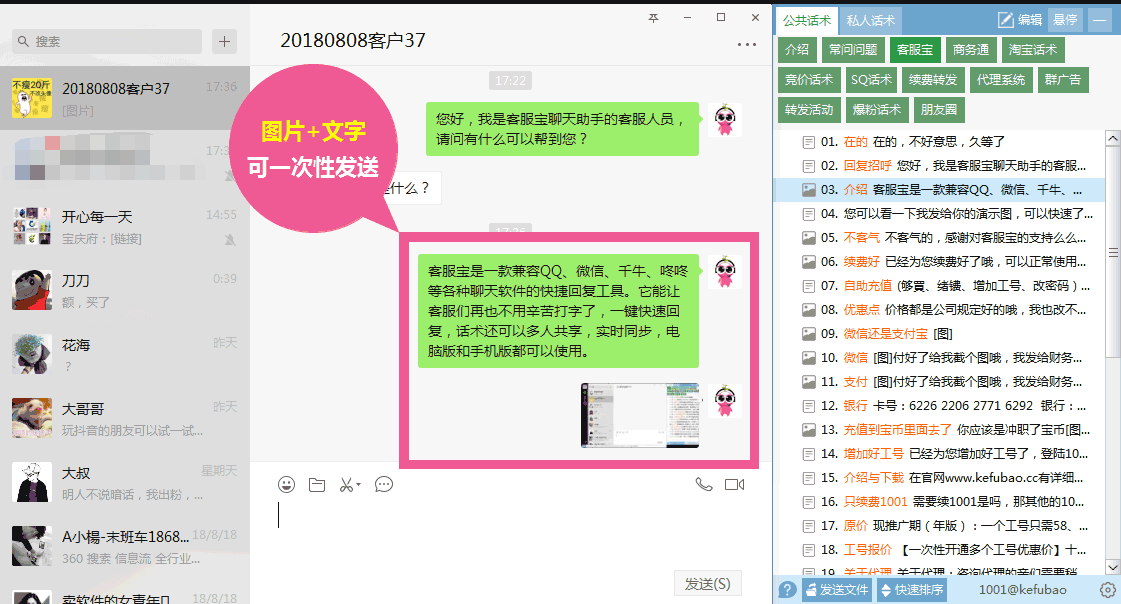Click the 暂停 button
This screenshot has width=1121, height=604.
[1065, 20]
